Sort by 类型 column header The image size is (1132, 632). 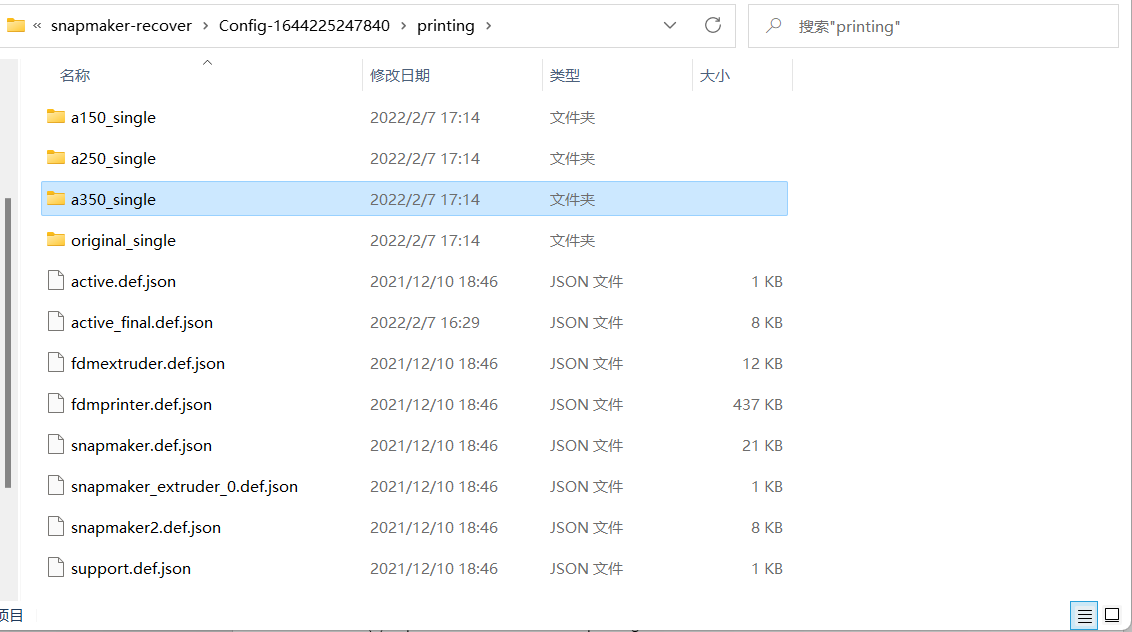[565, 75]
